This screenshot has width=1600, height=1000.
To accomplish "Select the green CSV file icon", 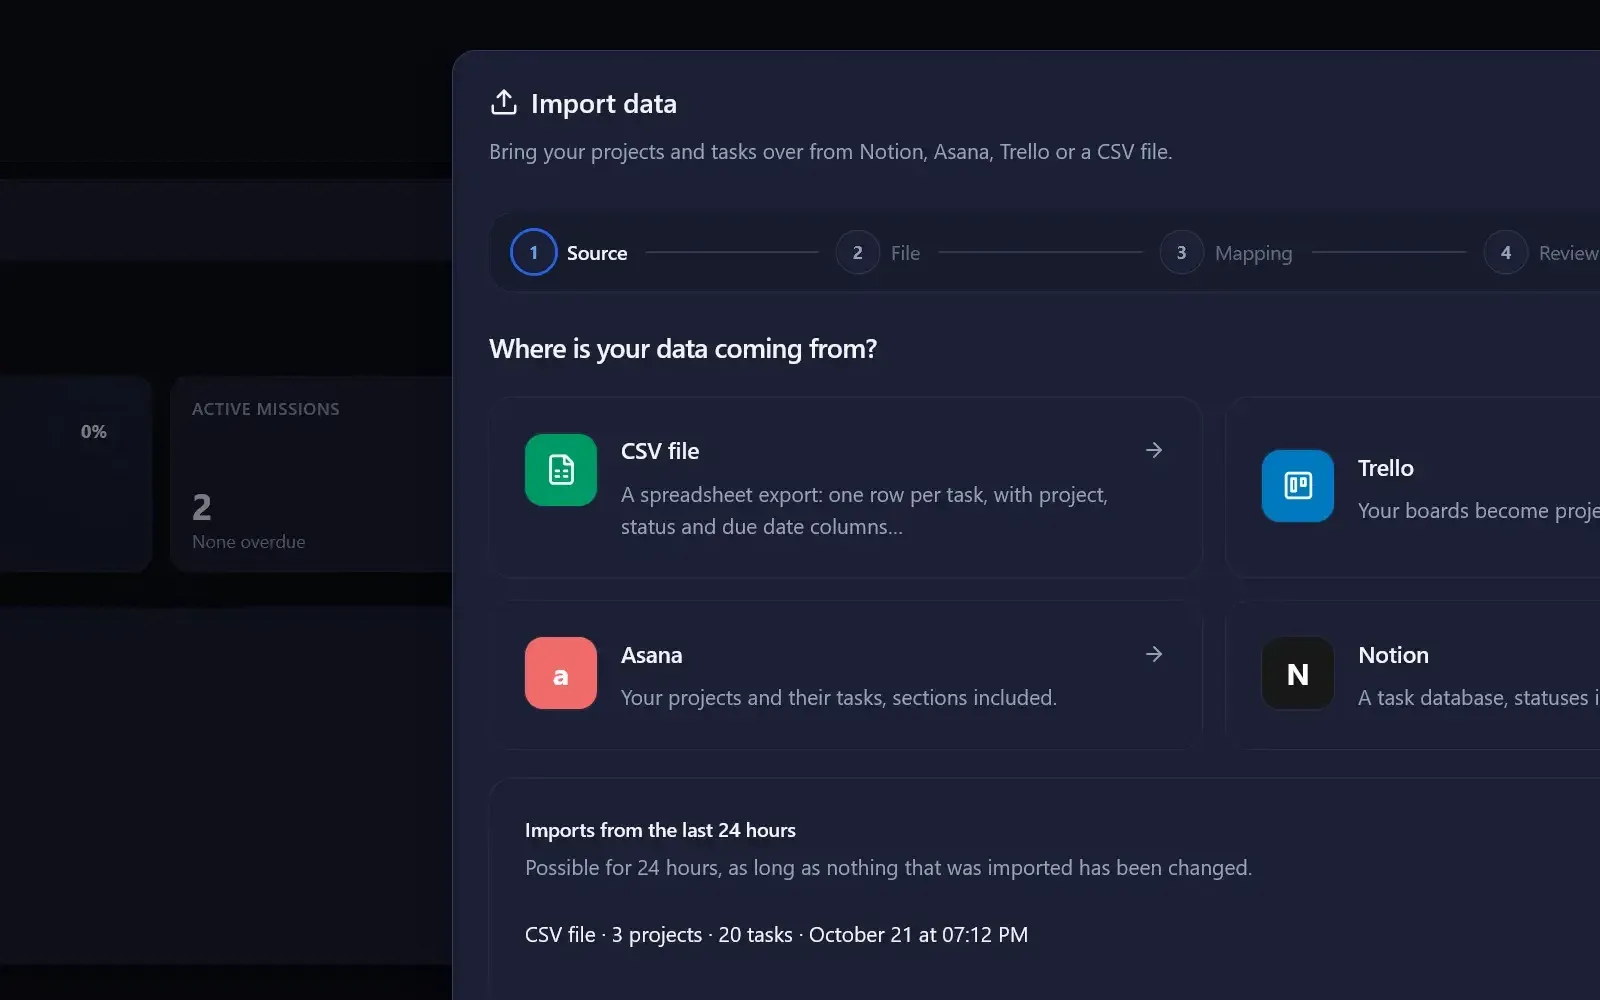I will coord(561,470).
